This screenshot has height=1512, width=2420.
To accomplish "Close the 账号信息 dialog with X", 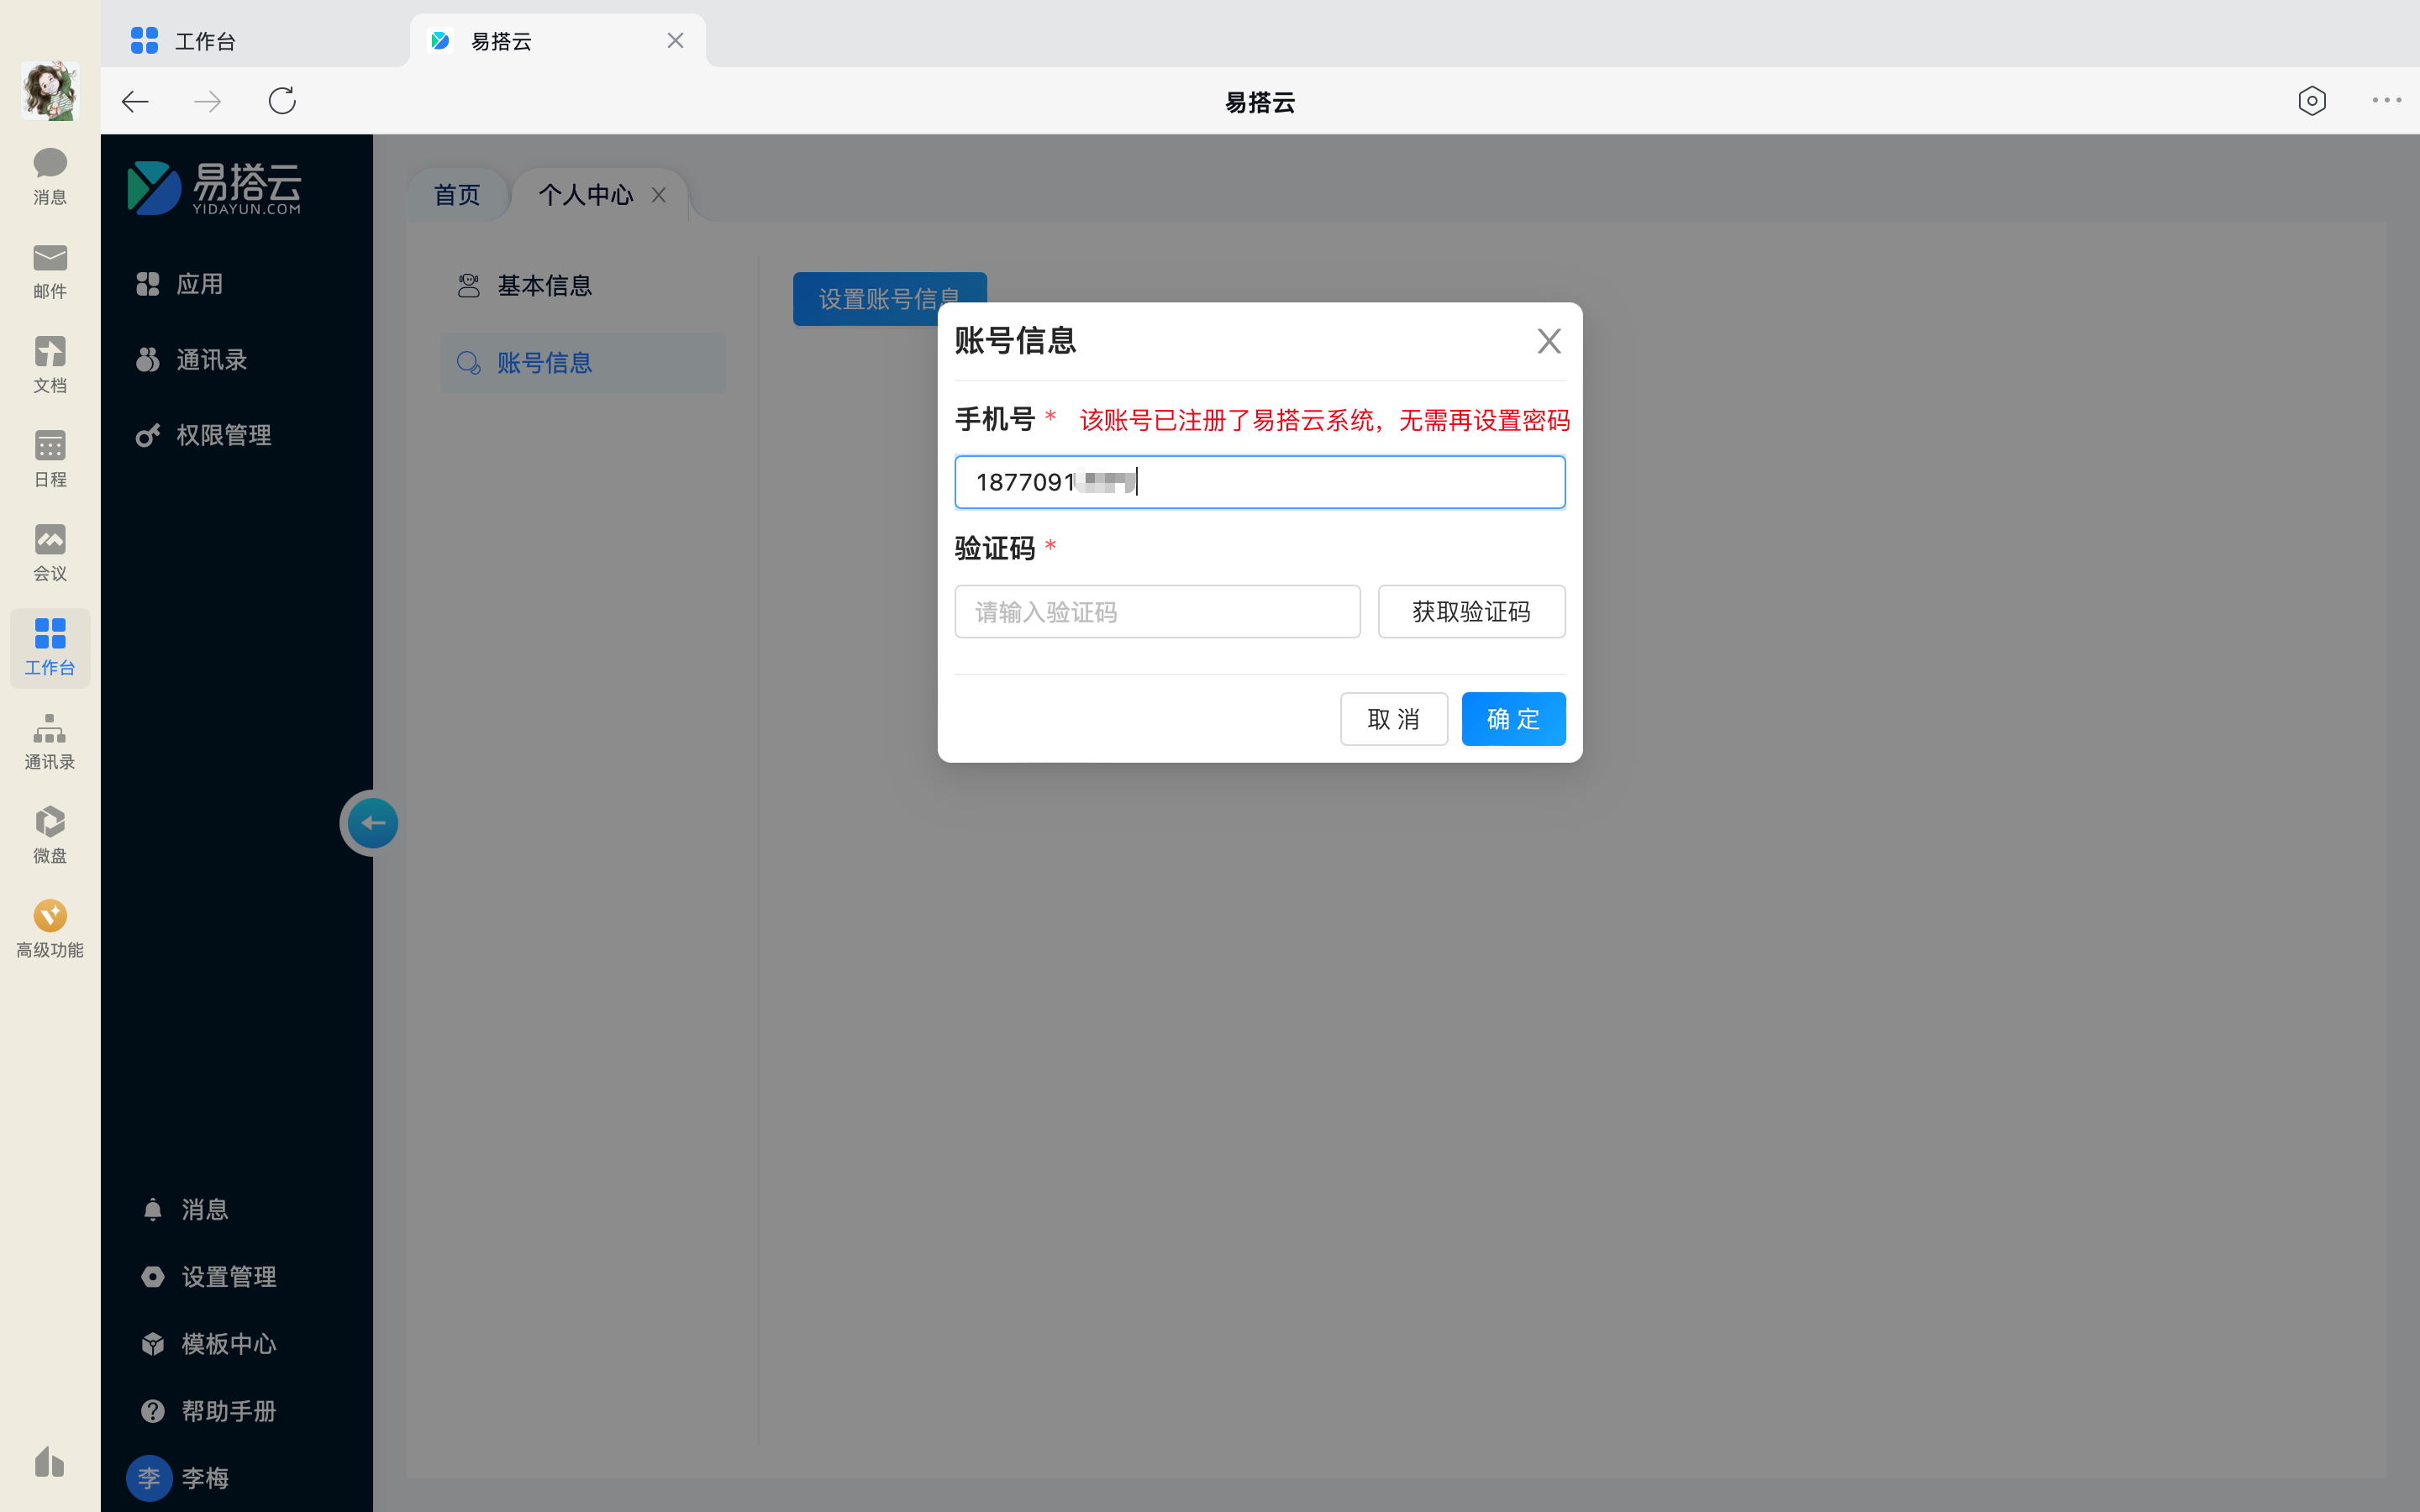I will (x=1548, y=341).
